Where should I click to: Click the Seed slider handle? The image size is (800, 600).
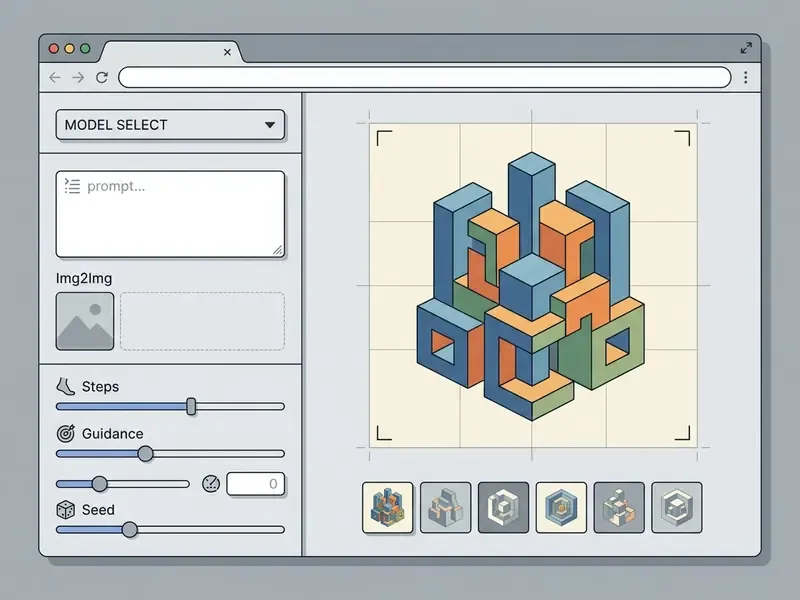[x=130, y=530]
